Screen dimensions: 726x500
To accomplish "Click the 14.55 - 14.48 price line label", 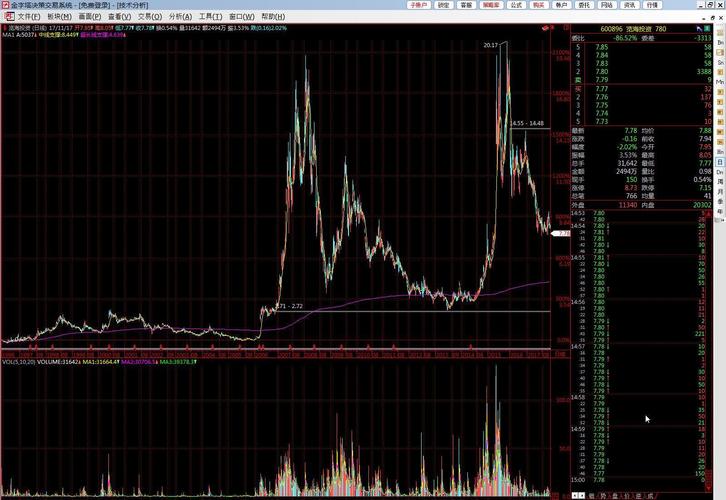I will pyautogui.click(x=527, y=123).
